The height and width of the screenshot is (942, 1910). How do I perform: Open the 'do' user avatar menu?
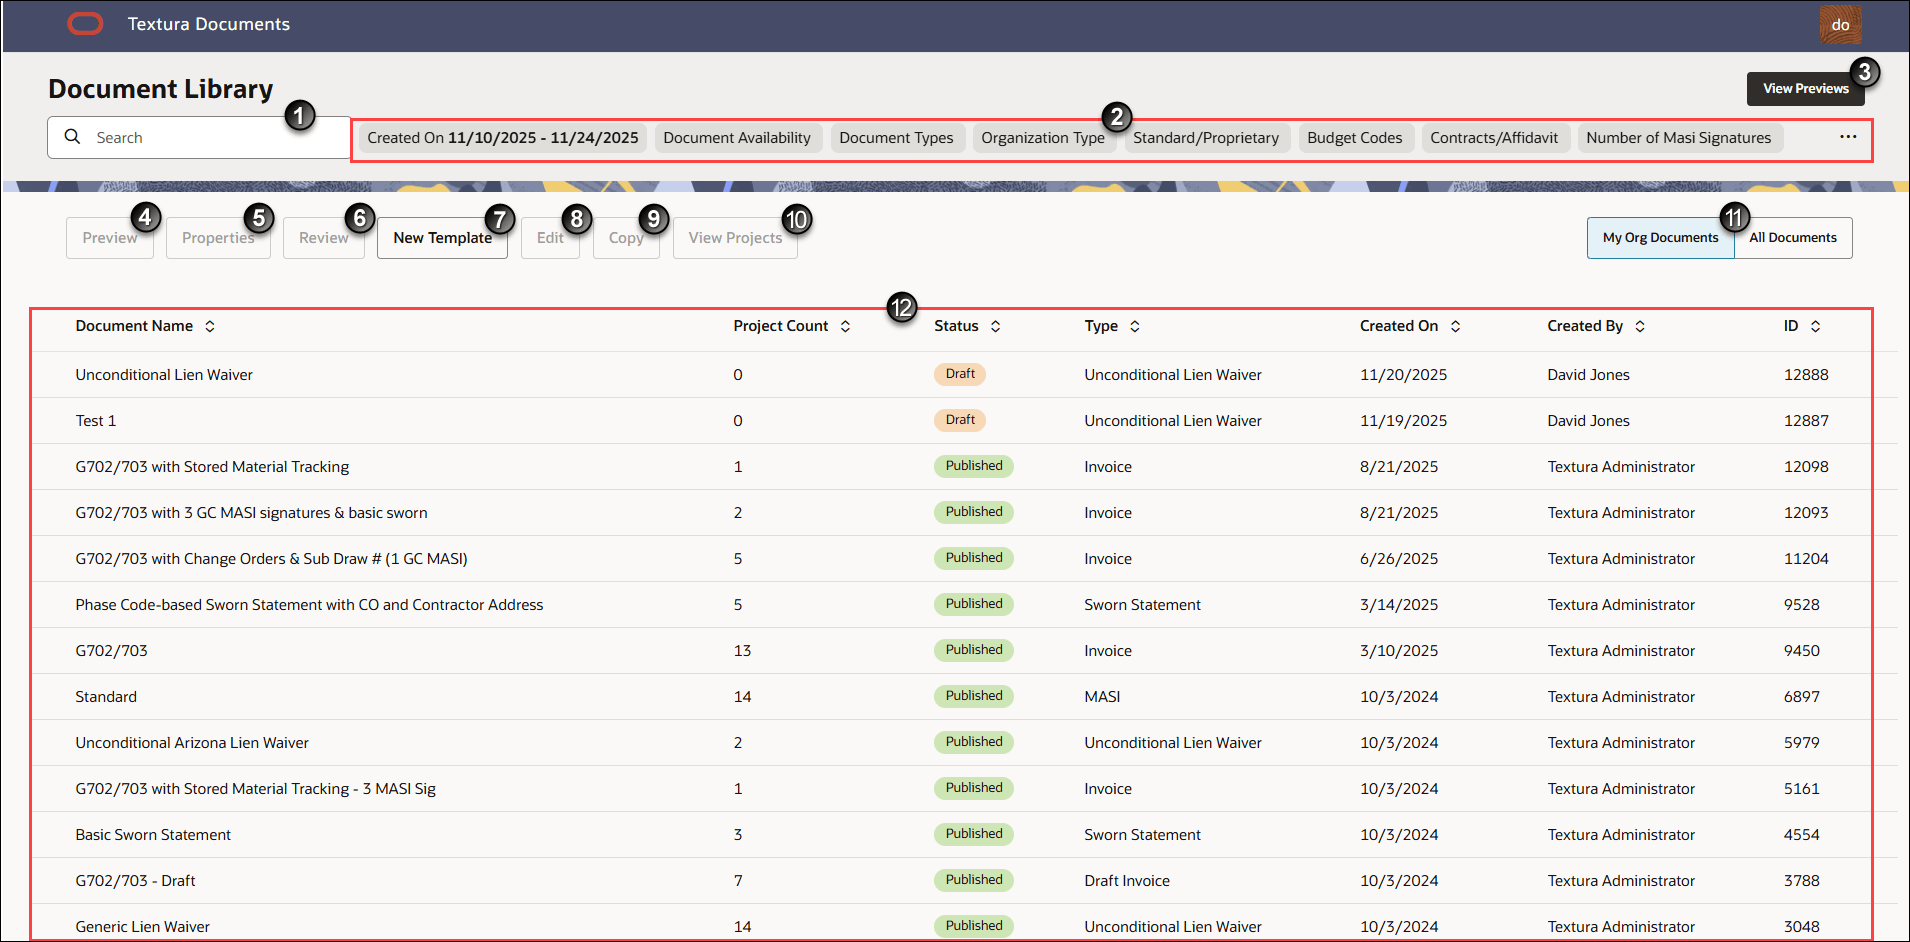(1840, 24)
